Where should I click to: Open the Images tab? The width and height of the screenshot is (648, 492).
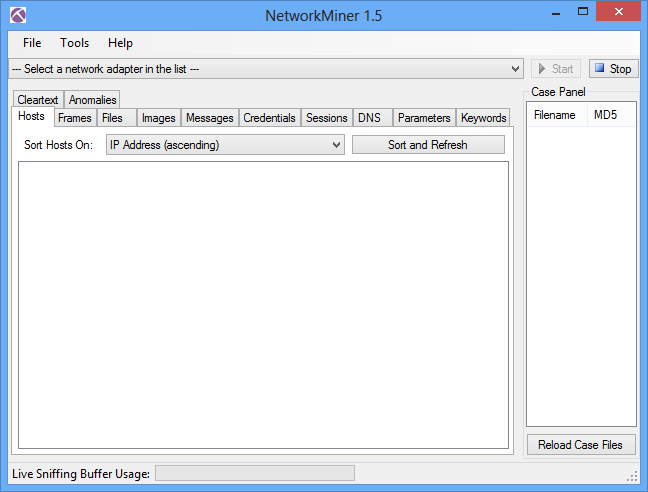pyautogui.click(x=158, y=118)
